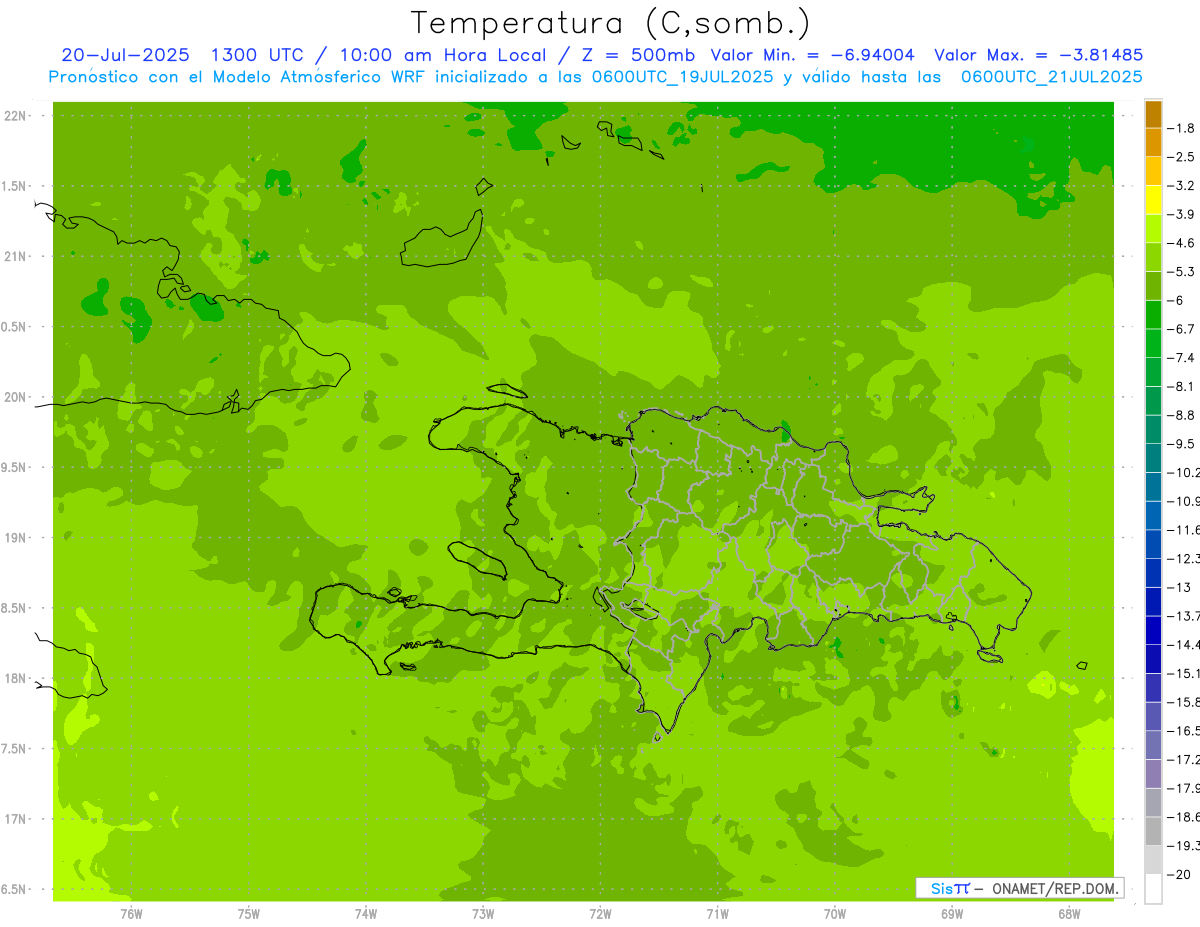Image resolution: width=1200 pixels, height=927 pixels.
Task: Select the bright green swatch between -6 and -6.7
Action: point(1153,315)
